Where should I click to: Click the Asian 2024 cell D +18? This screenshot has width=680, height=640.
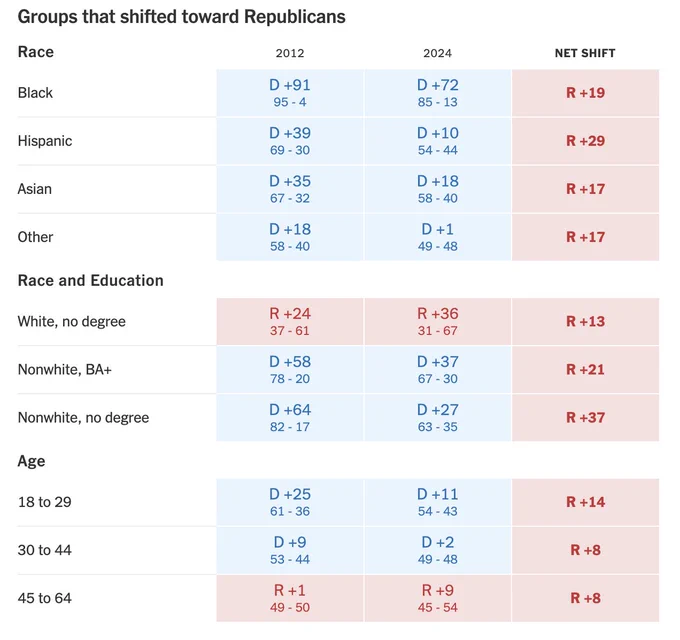(437, 189)
